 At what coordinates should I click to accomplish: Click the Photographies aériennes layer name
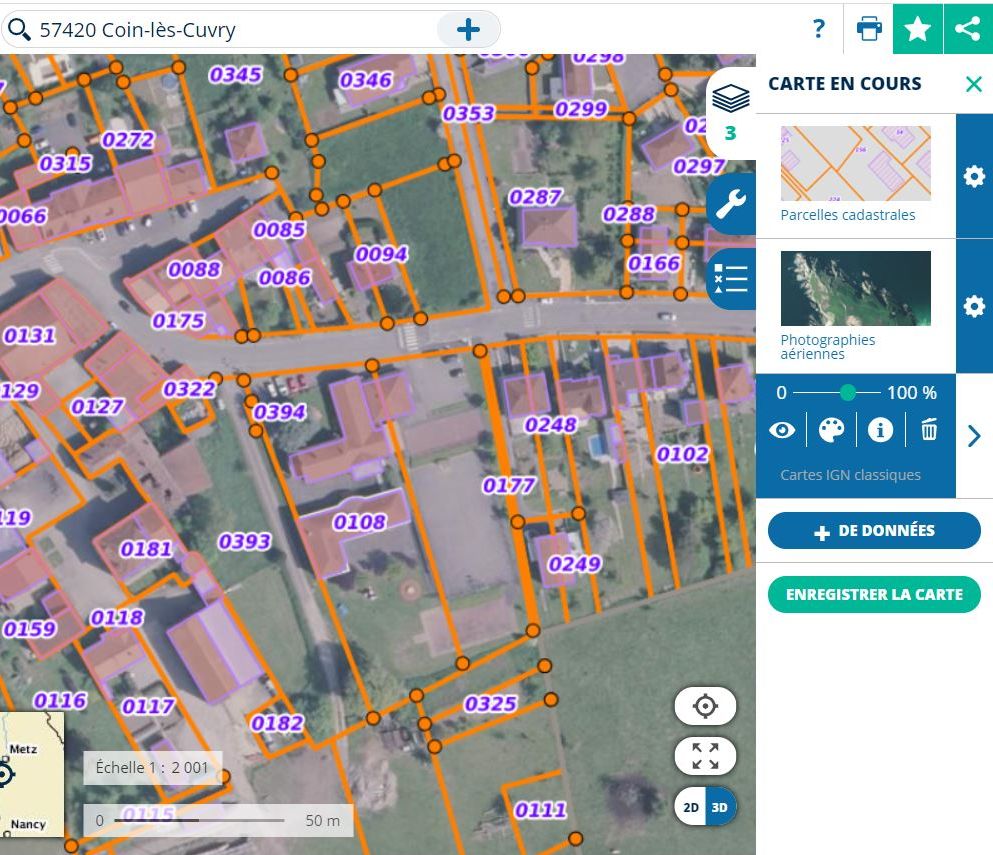[x=828, y=346]
